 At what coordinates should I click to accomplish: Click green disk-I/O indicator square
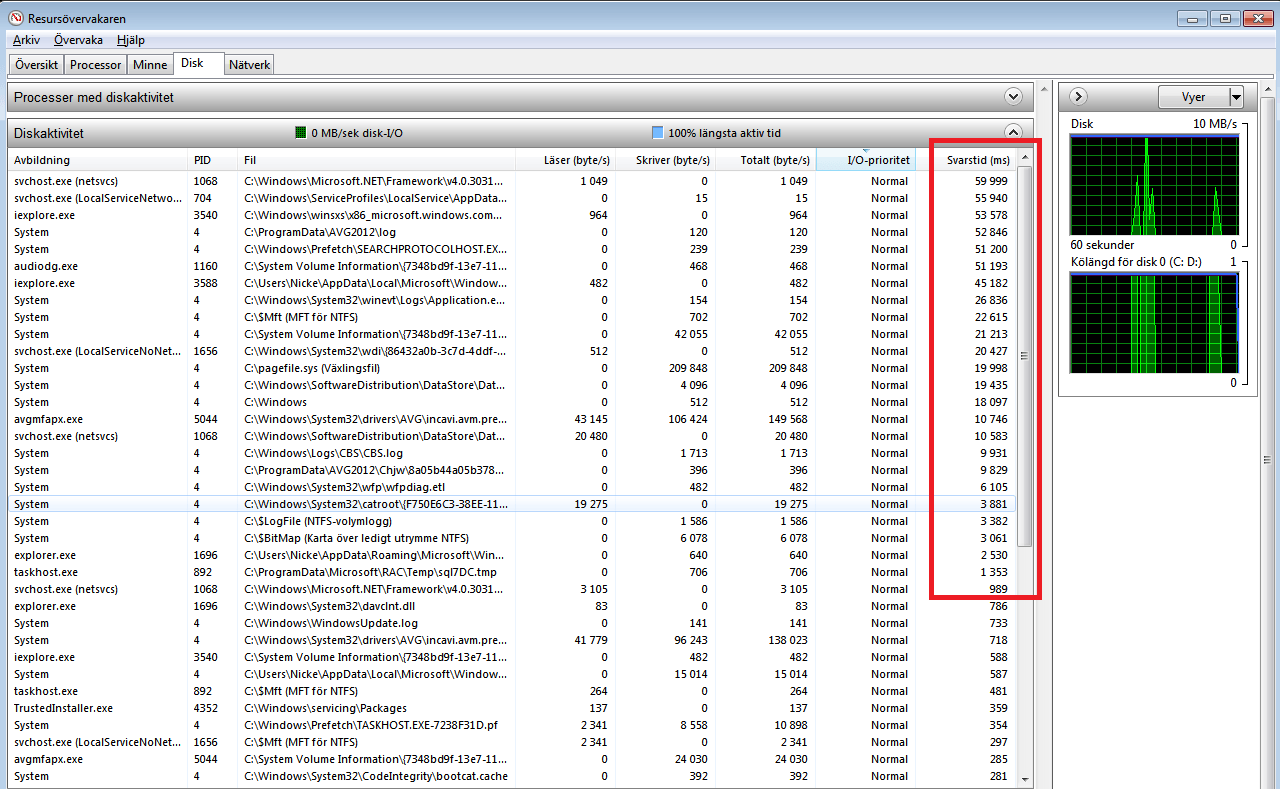(x=300, y=132)
